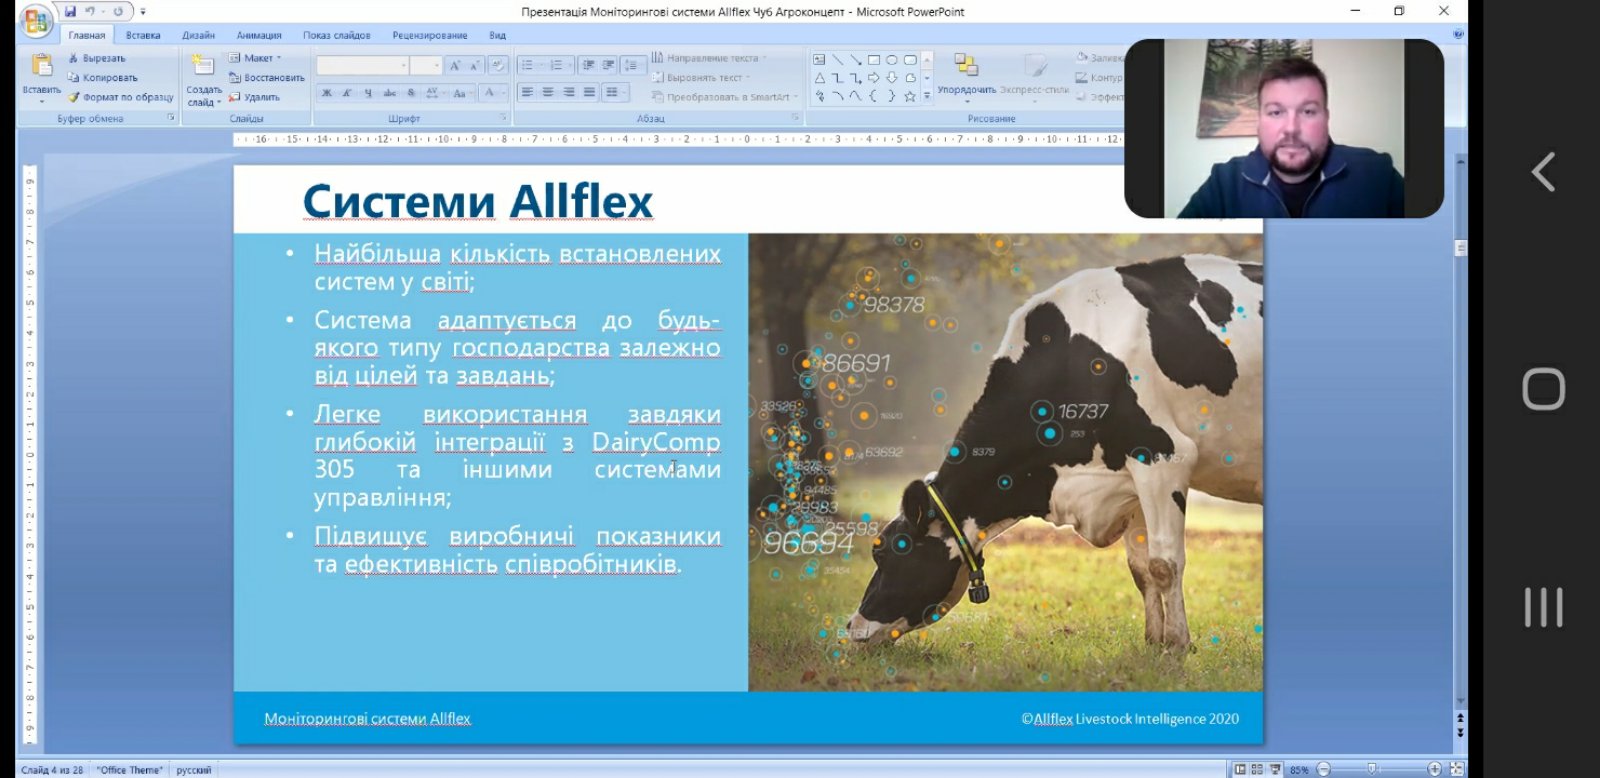
Task: Open the Дизайн ribbon tab
Action: click(198, 35)
